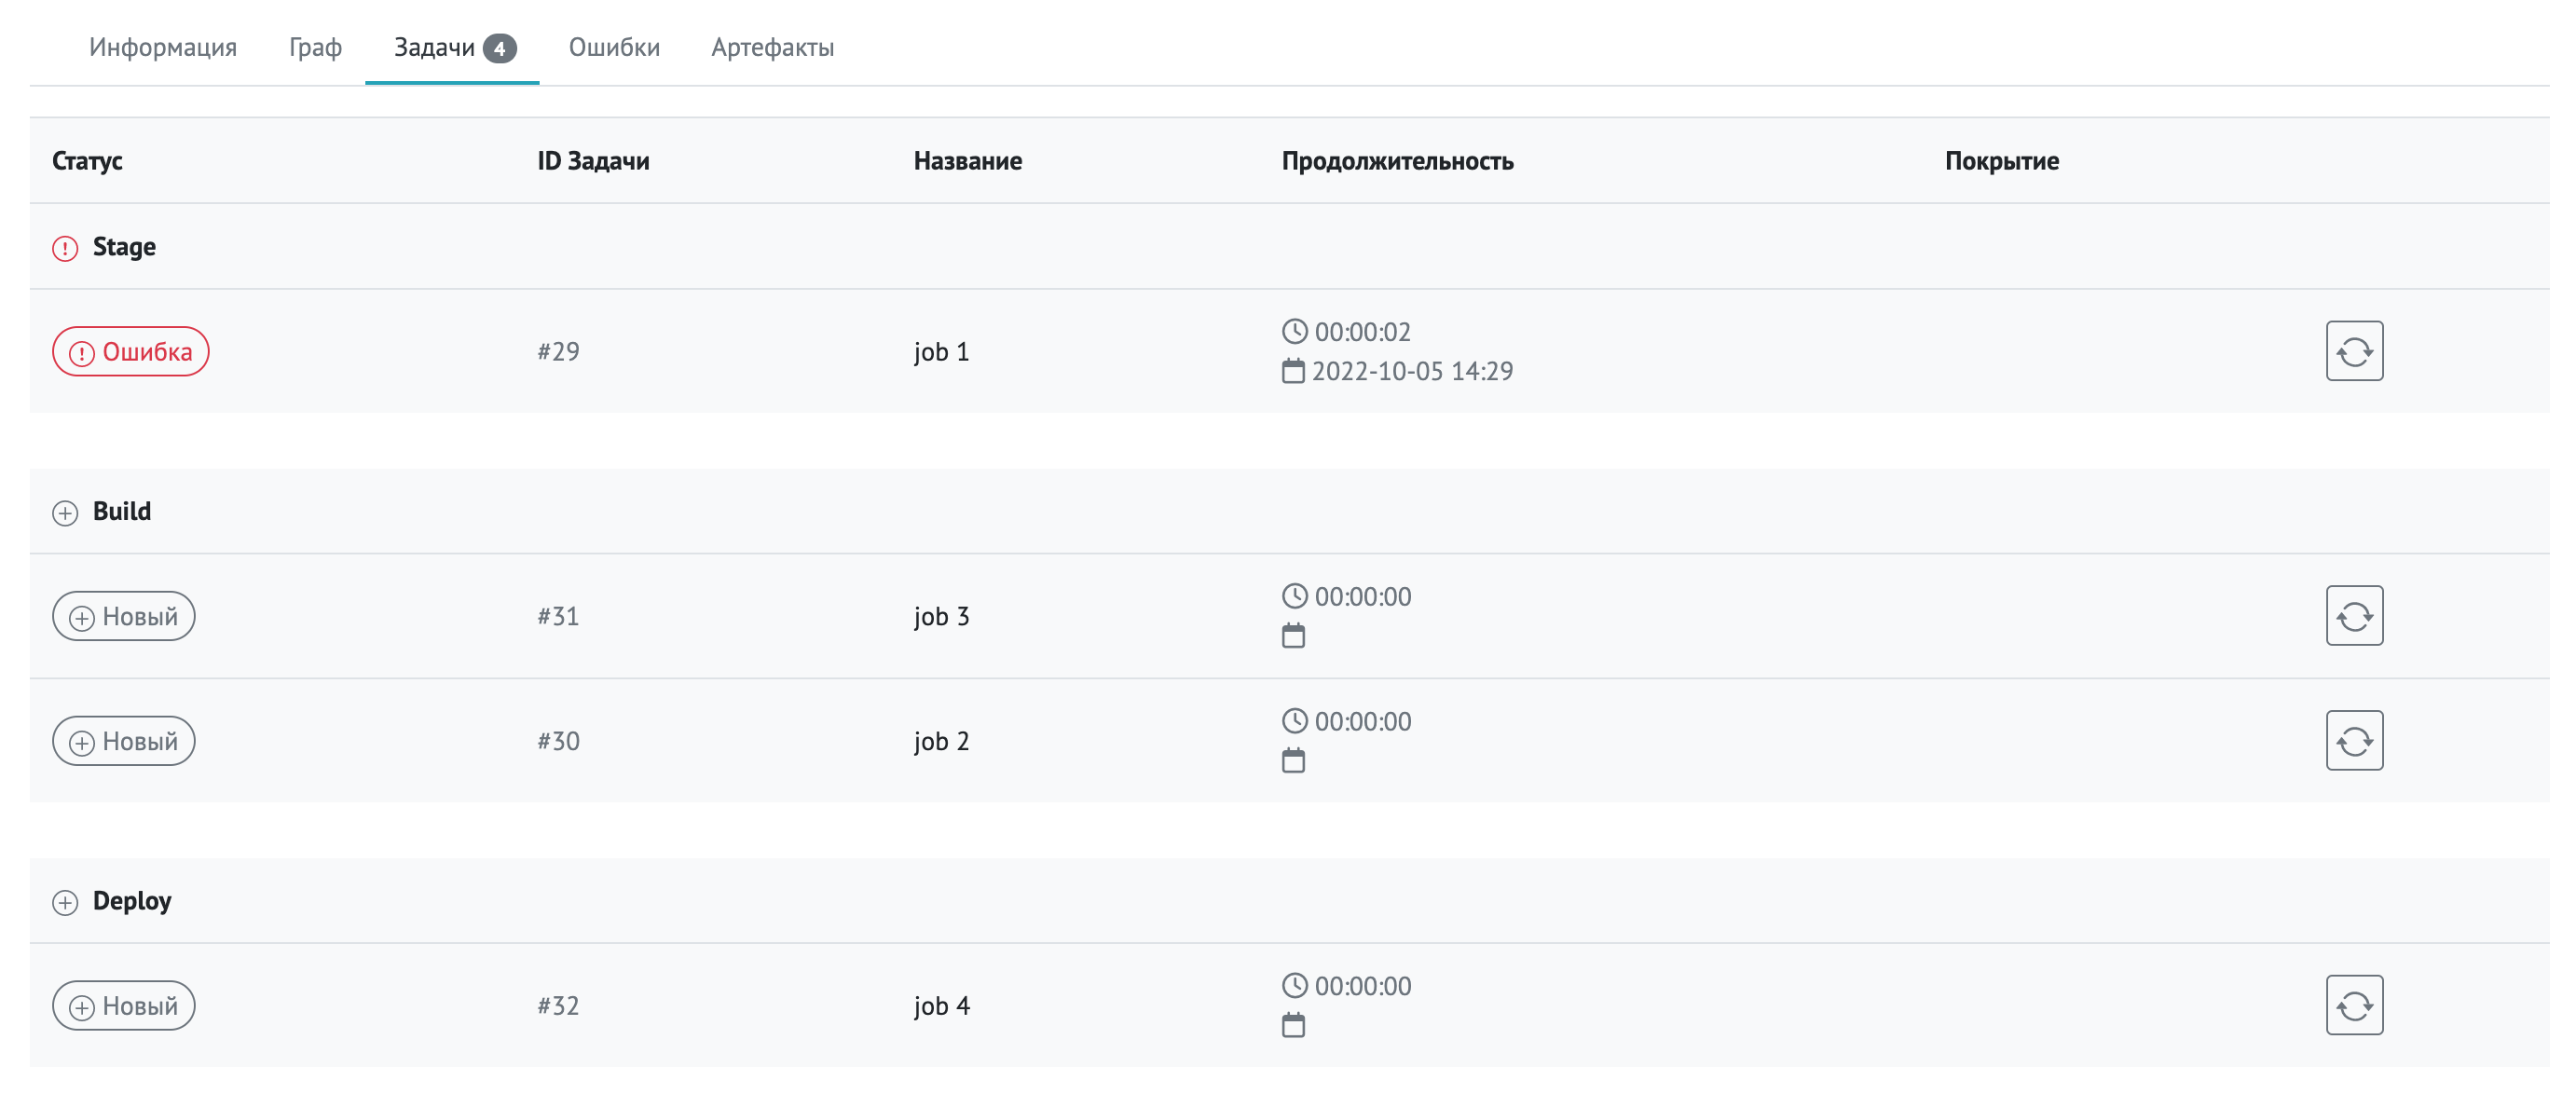
Task: Click duration 00:00:00 in job 3 row
Action: coord(1362,597)
